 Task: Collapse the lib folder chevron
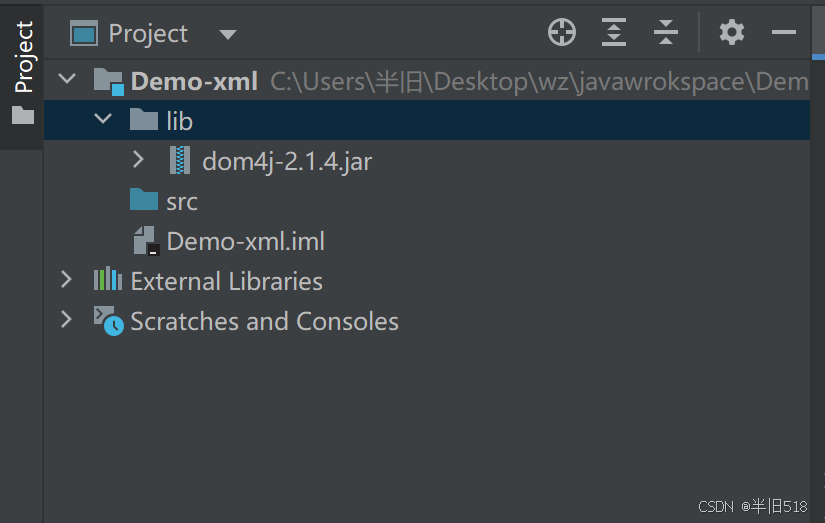point(103,119)
